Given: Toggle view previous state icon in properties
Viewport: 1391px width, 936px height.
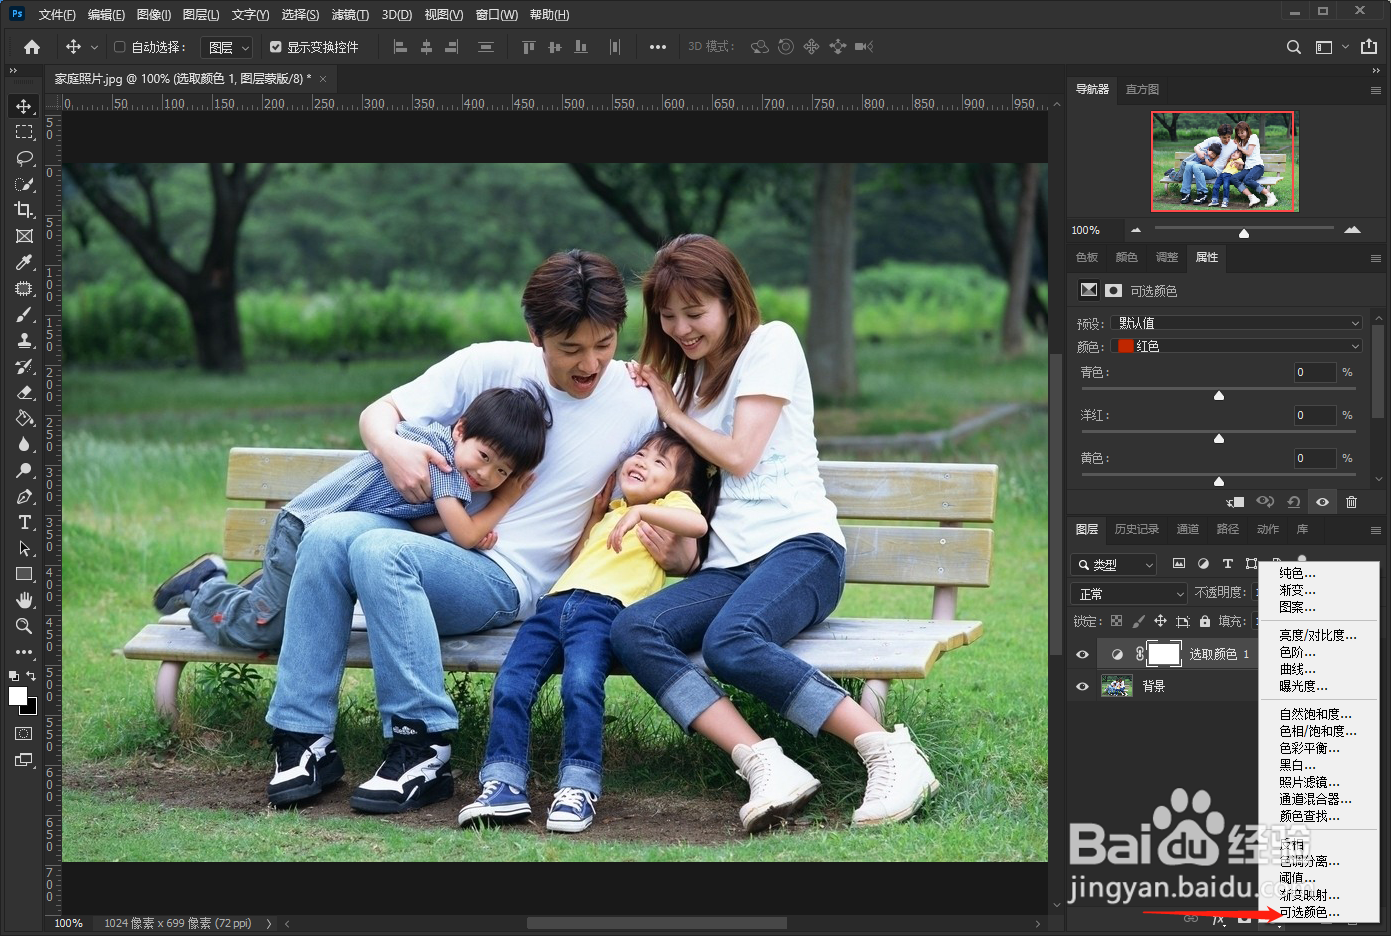Looking at the screenshot, I should coord(1265,502).
